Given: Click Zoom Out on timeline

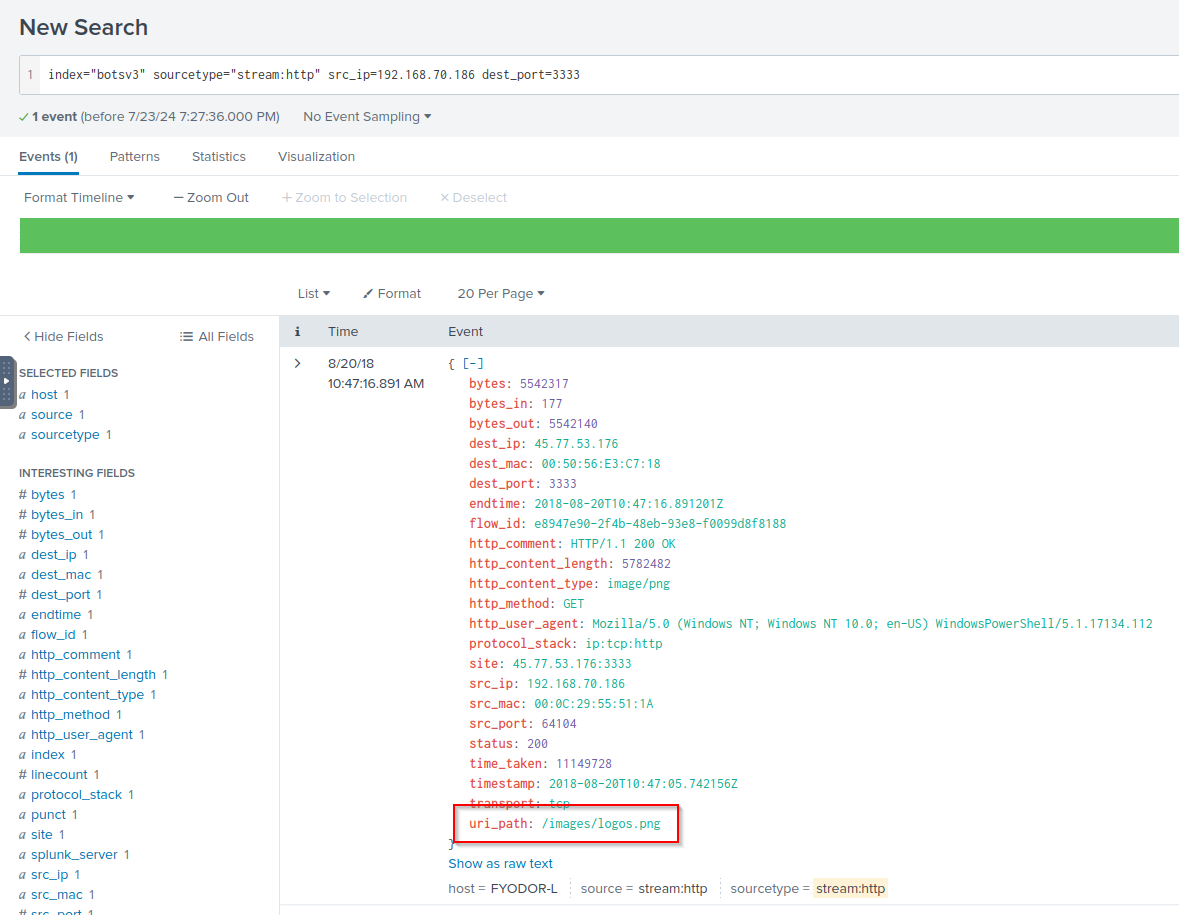Looking at the screenshot, I should click(x=211, y=198).
